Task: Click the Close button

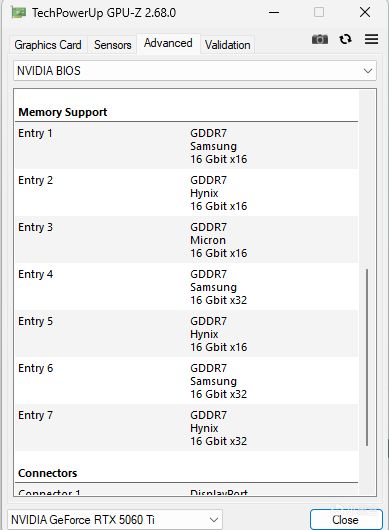Action: (x=346, y=520)
